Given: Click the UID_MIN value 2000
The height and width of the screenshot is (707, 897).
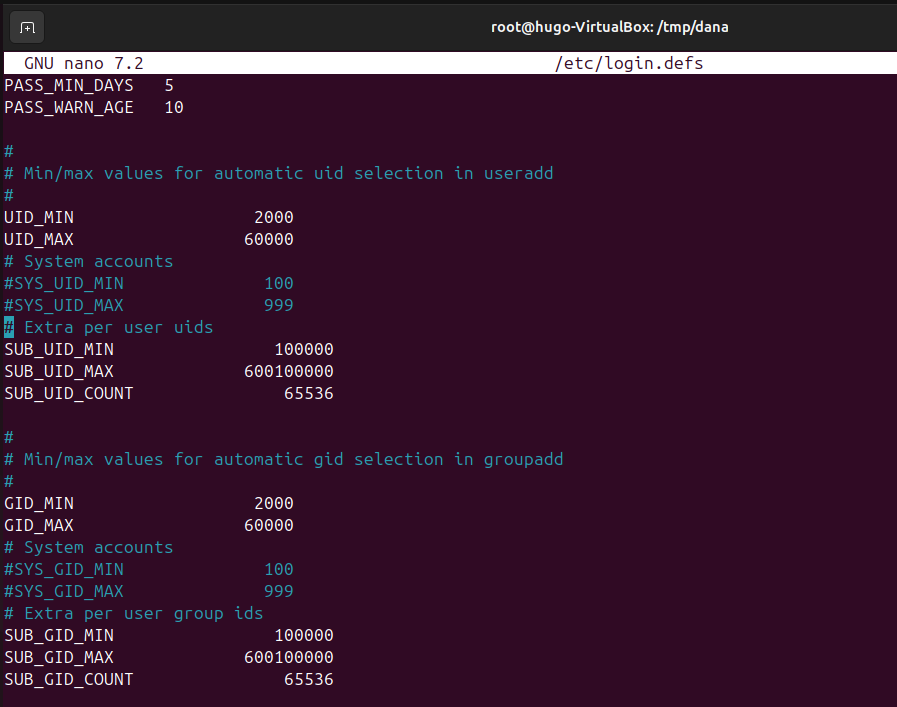Looking at the screenshot, I should [273, 217].
